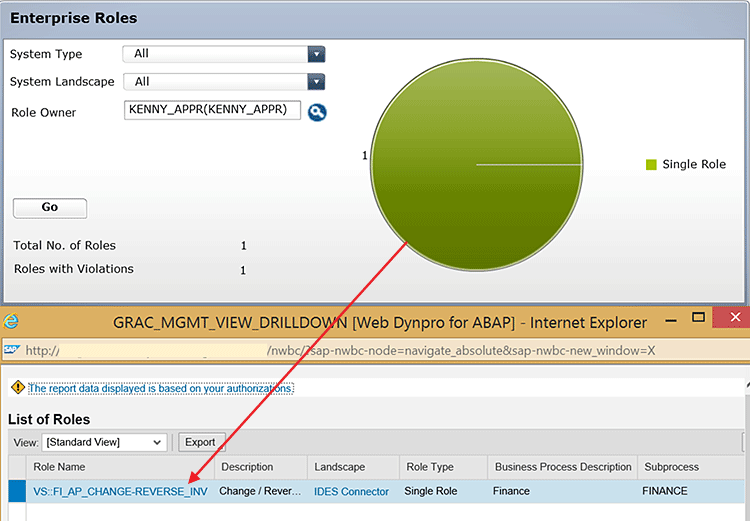Viewport: 750px width, 521px height.
Task: Open the VS::FI_AP_CHANGE-REVERSE_INV role link
Action: [120, 491]
